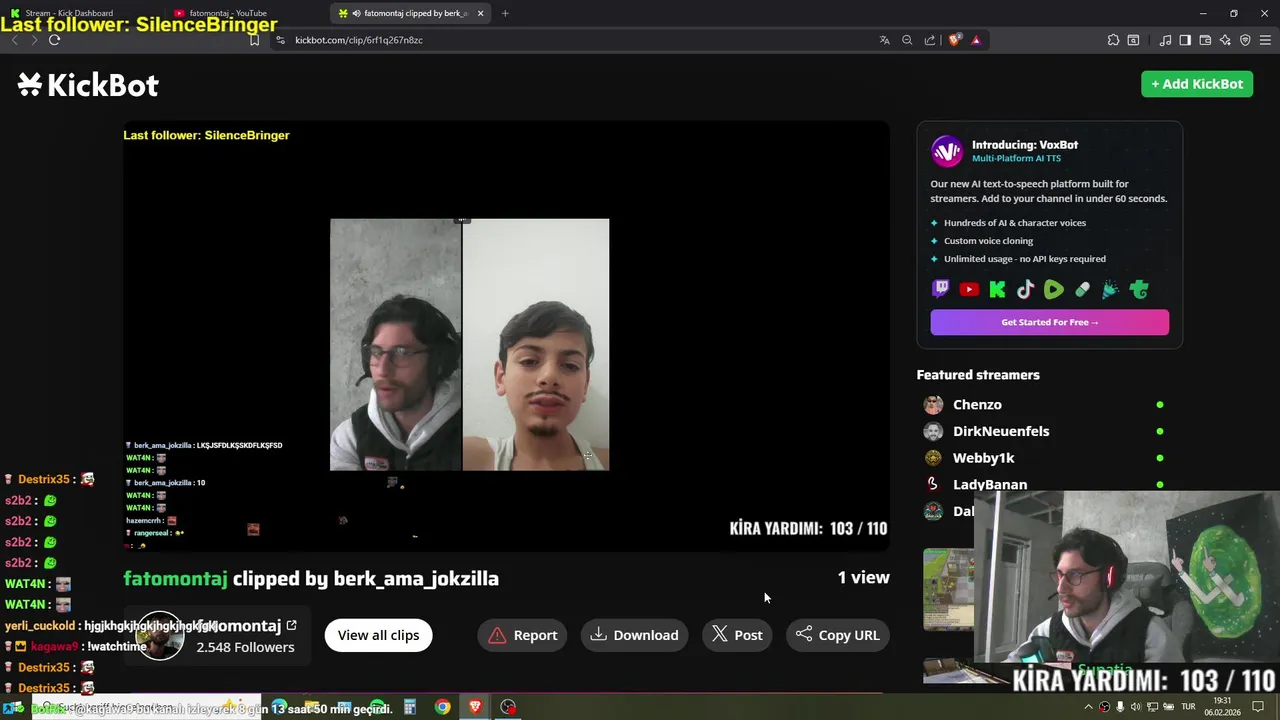
Task: Open featured streamer Webby1k
Action: point(983,458)
